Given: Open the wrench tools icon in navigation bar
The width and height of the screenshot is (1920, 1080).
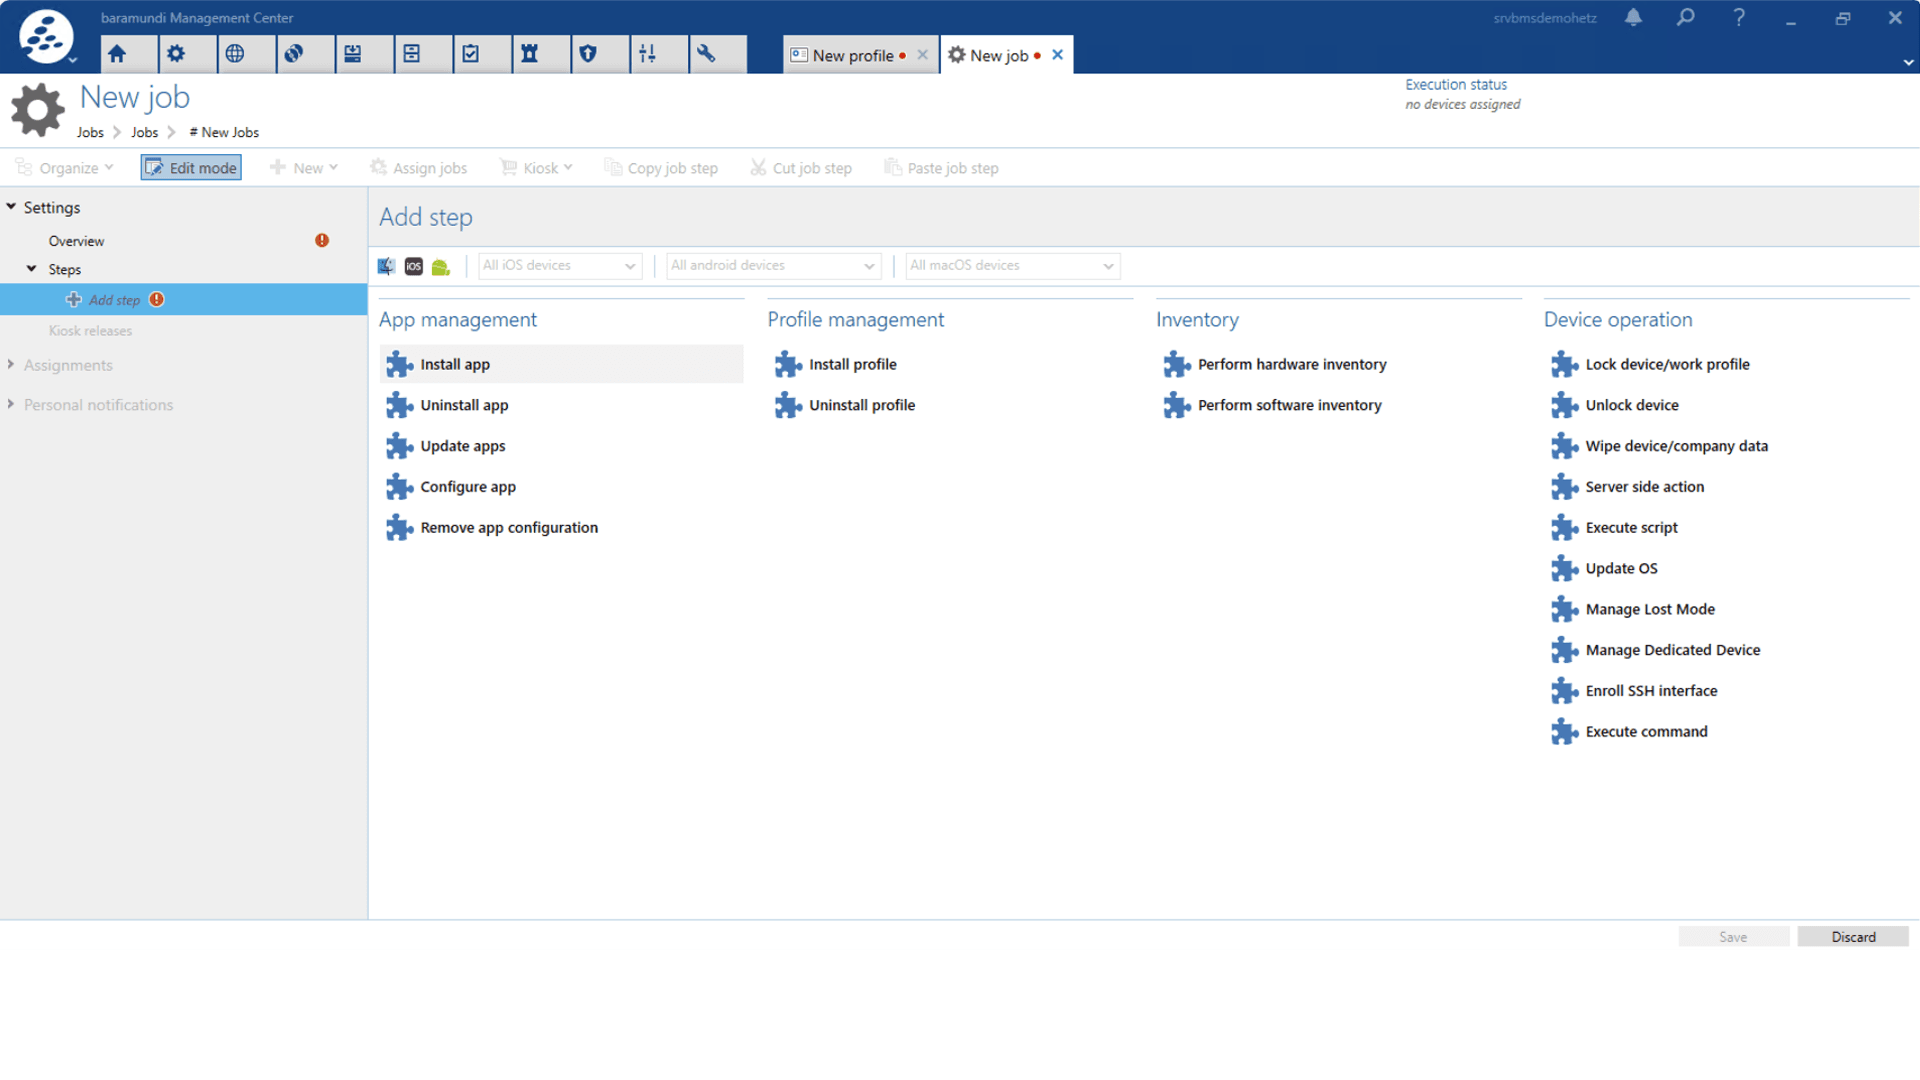Looking at the screenshot, I should point(706,54).
